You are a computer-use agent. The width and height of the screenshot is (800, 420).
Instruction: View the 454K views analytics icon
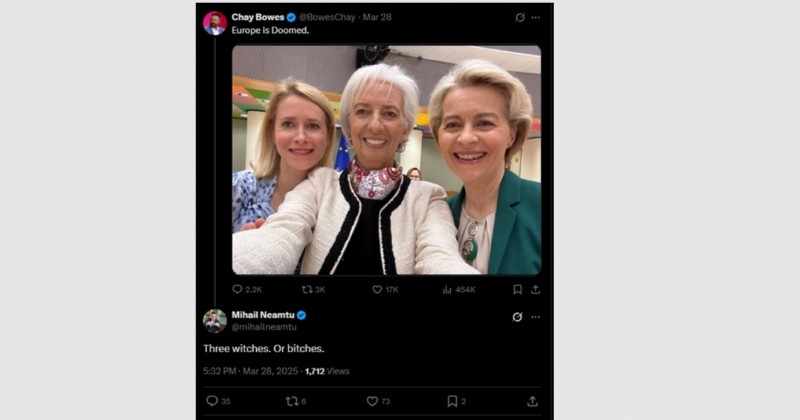pos(447,289)
